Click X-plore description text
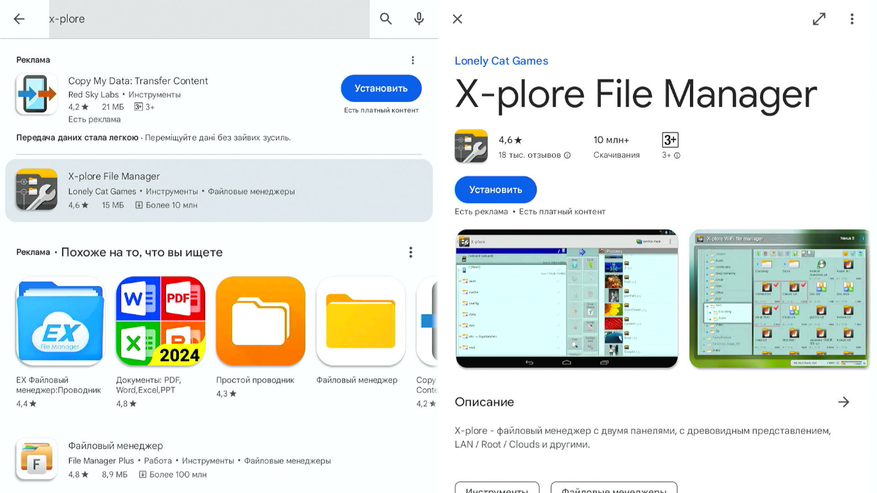877x493 pixels. tap(643, 438)
